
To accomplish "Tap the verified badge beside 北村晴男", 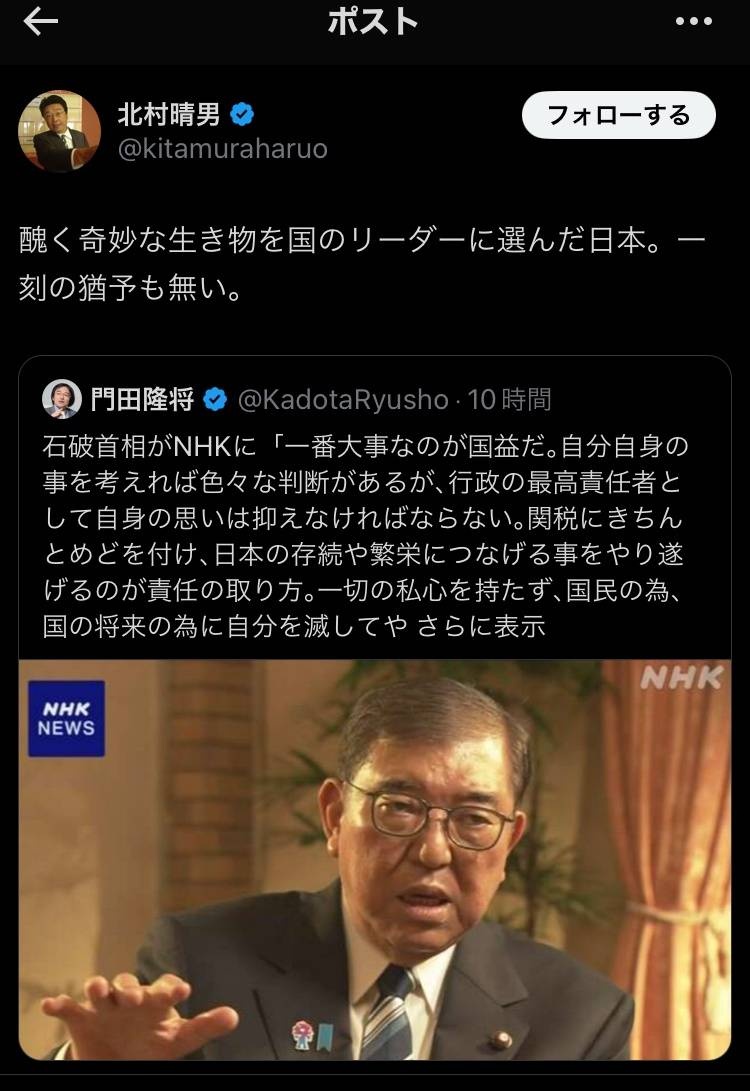I will pos(241,114).
